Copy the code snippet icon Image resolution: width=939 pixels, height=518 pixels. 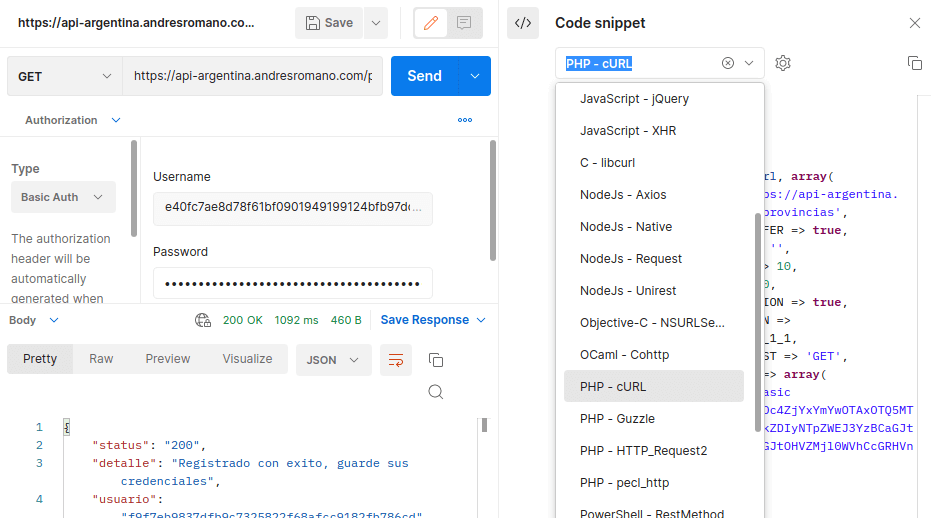point(914,63)
